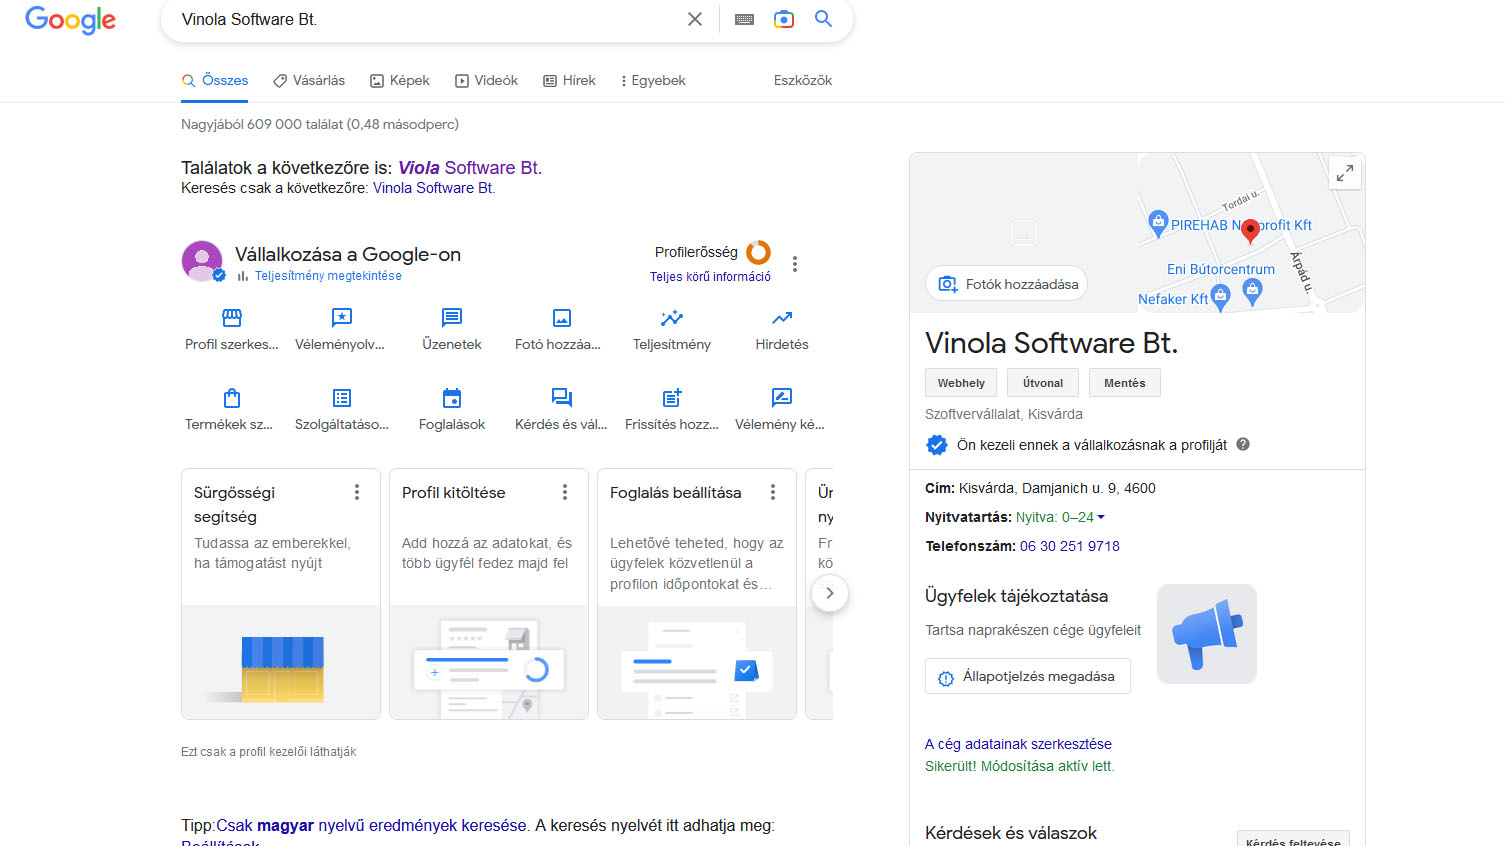Open Foglalások calendar icon
1505x846 pixels.
[x=452, y=398]
